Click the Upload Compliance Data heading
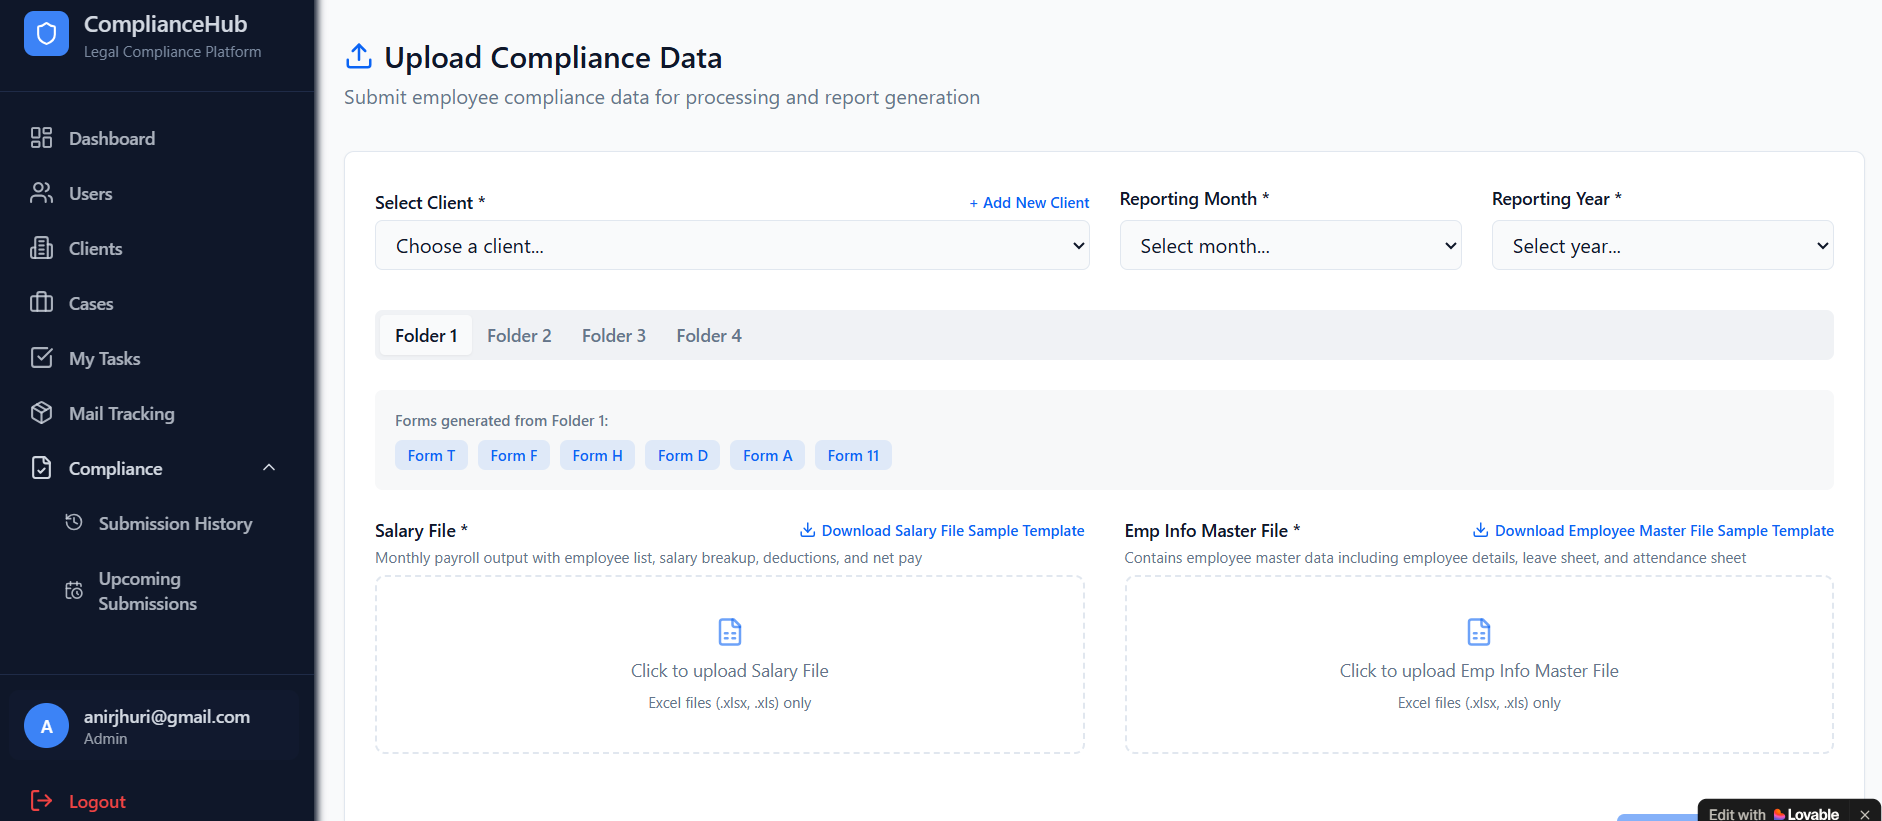 [x=553, y=57]
